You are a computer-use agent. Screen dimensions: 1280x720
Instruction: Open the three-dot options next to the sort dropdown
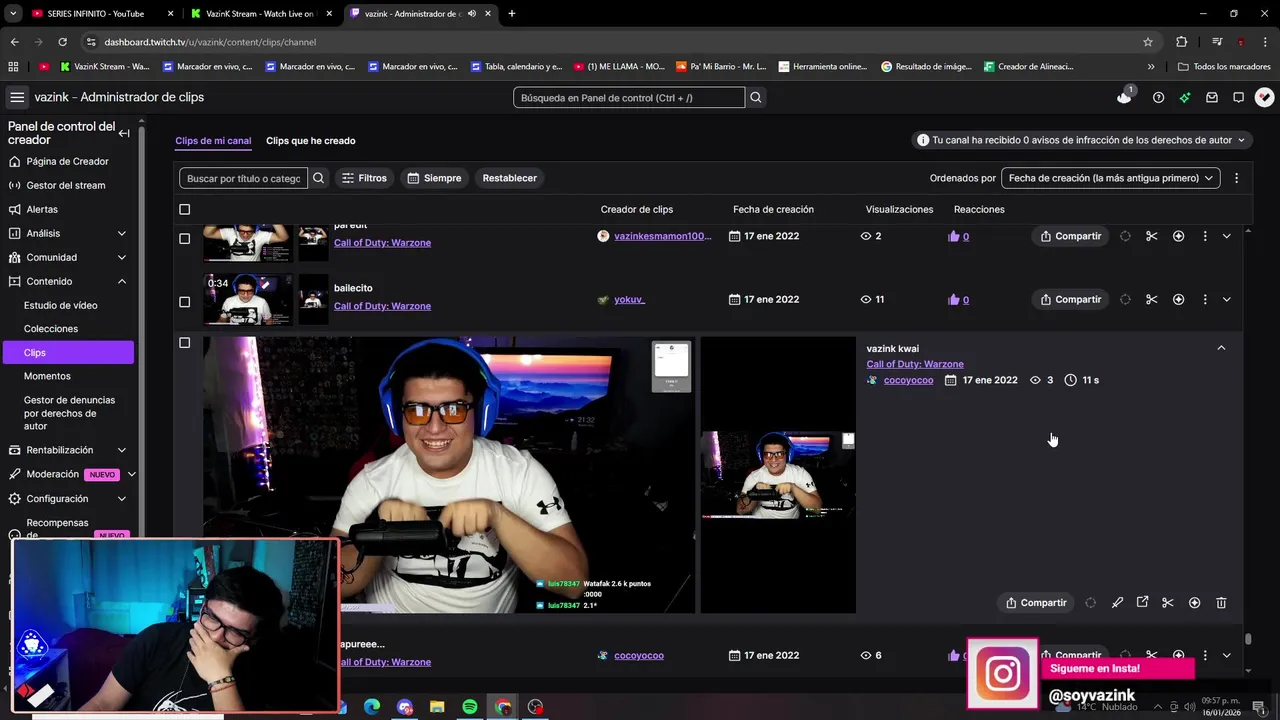point(1236,178)
